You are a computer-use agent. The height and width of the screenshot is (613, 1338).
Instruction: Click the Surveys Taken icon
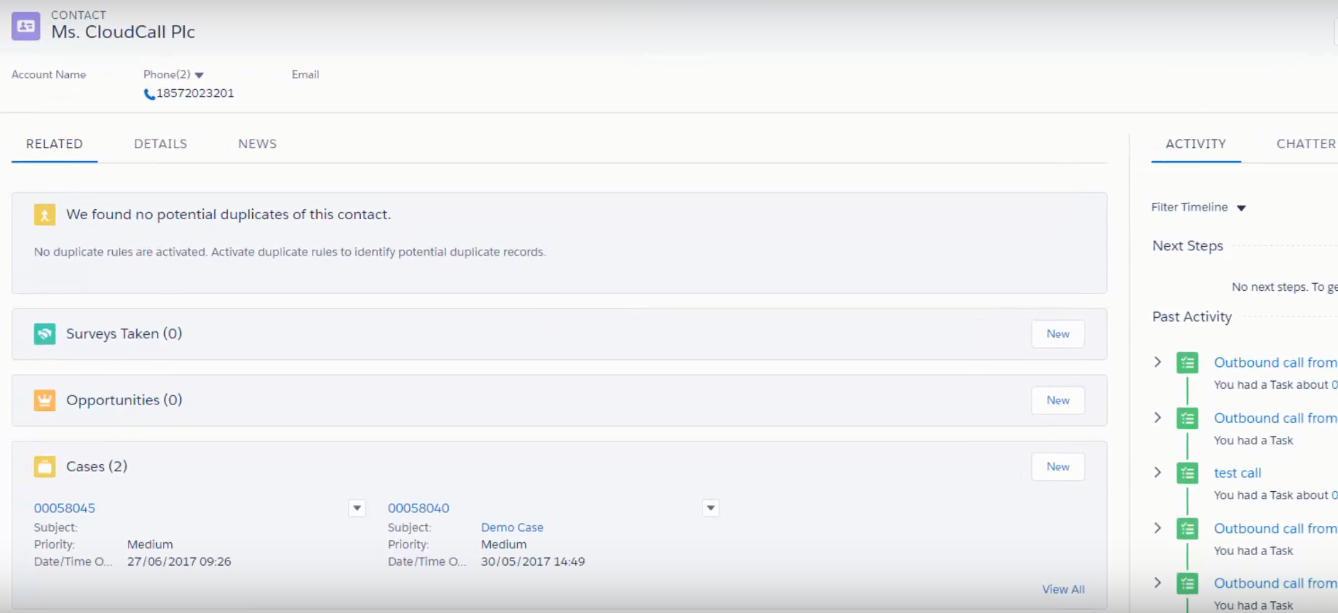(x=44, y=334)
